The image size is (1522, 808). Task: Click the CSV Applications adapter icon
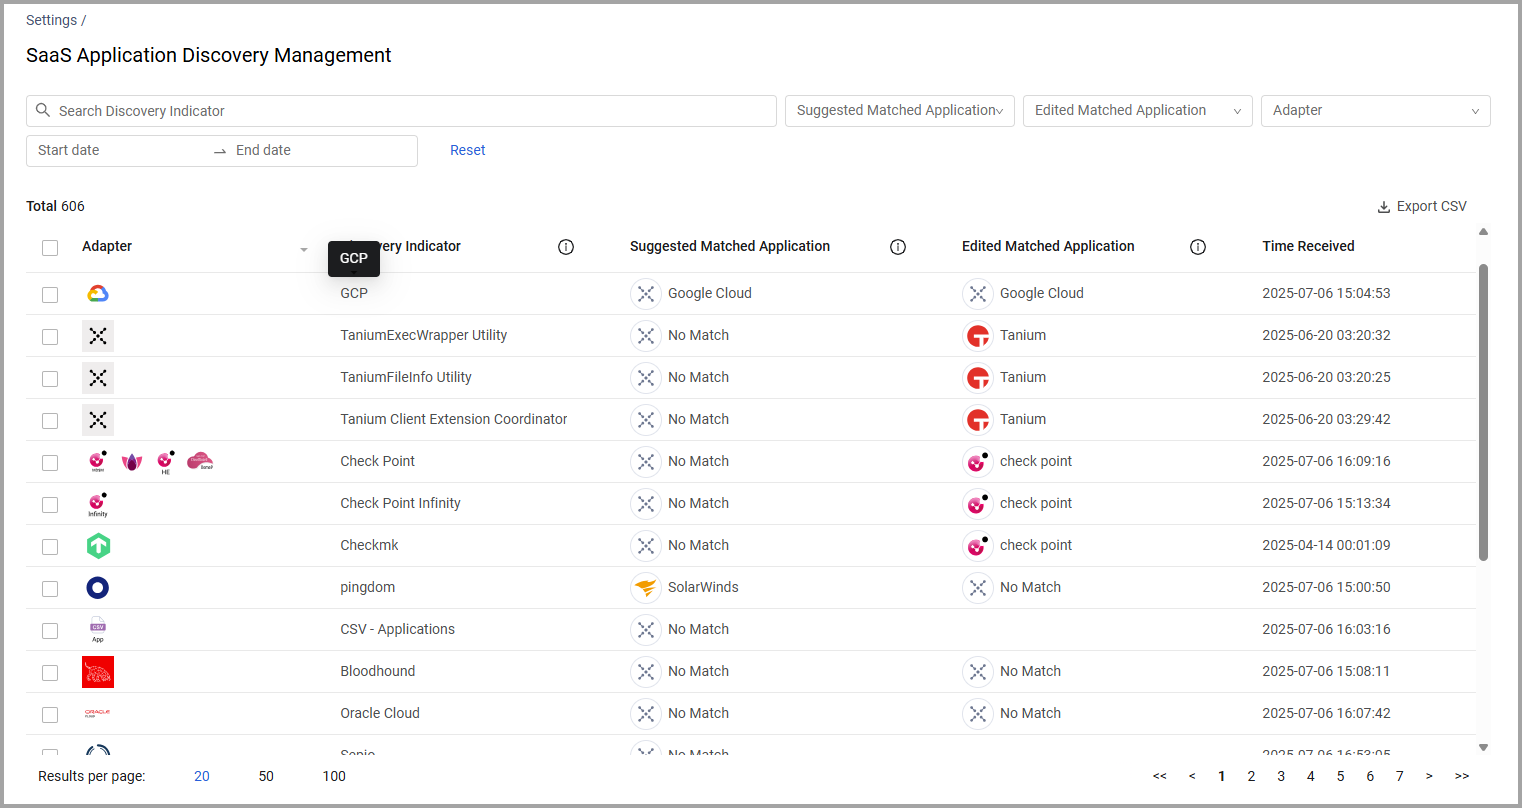click(x=98, y=629)
